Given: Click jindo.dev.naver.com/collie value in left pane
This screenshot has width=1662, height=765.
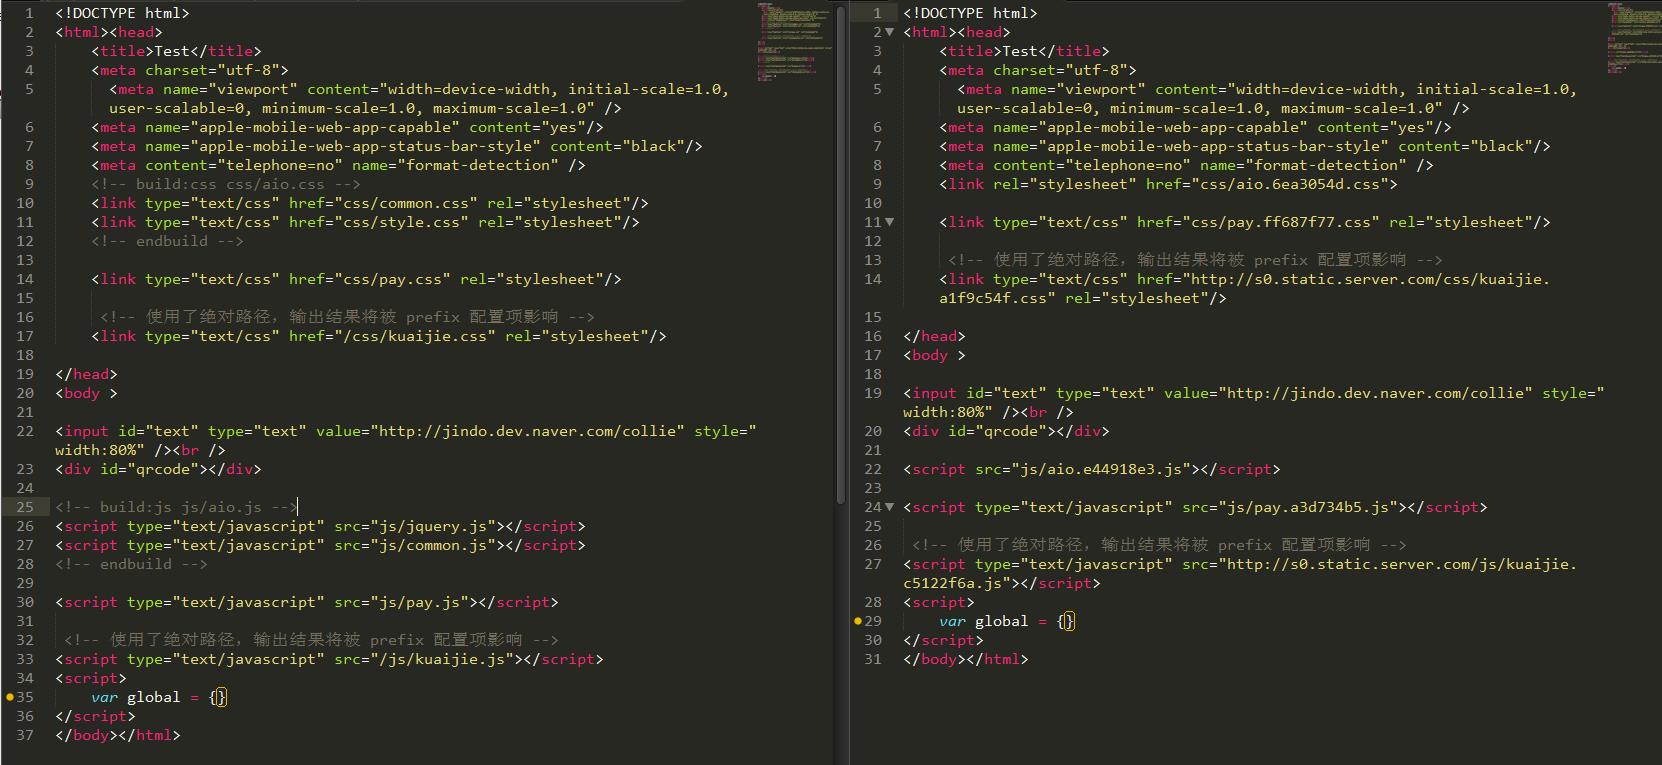Looking at the screenshot, I should point(529,431).
